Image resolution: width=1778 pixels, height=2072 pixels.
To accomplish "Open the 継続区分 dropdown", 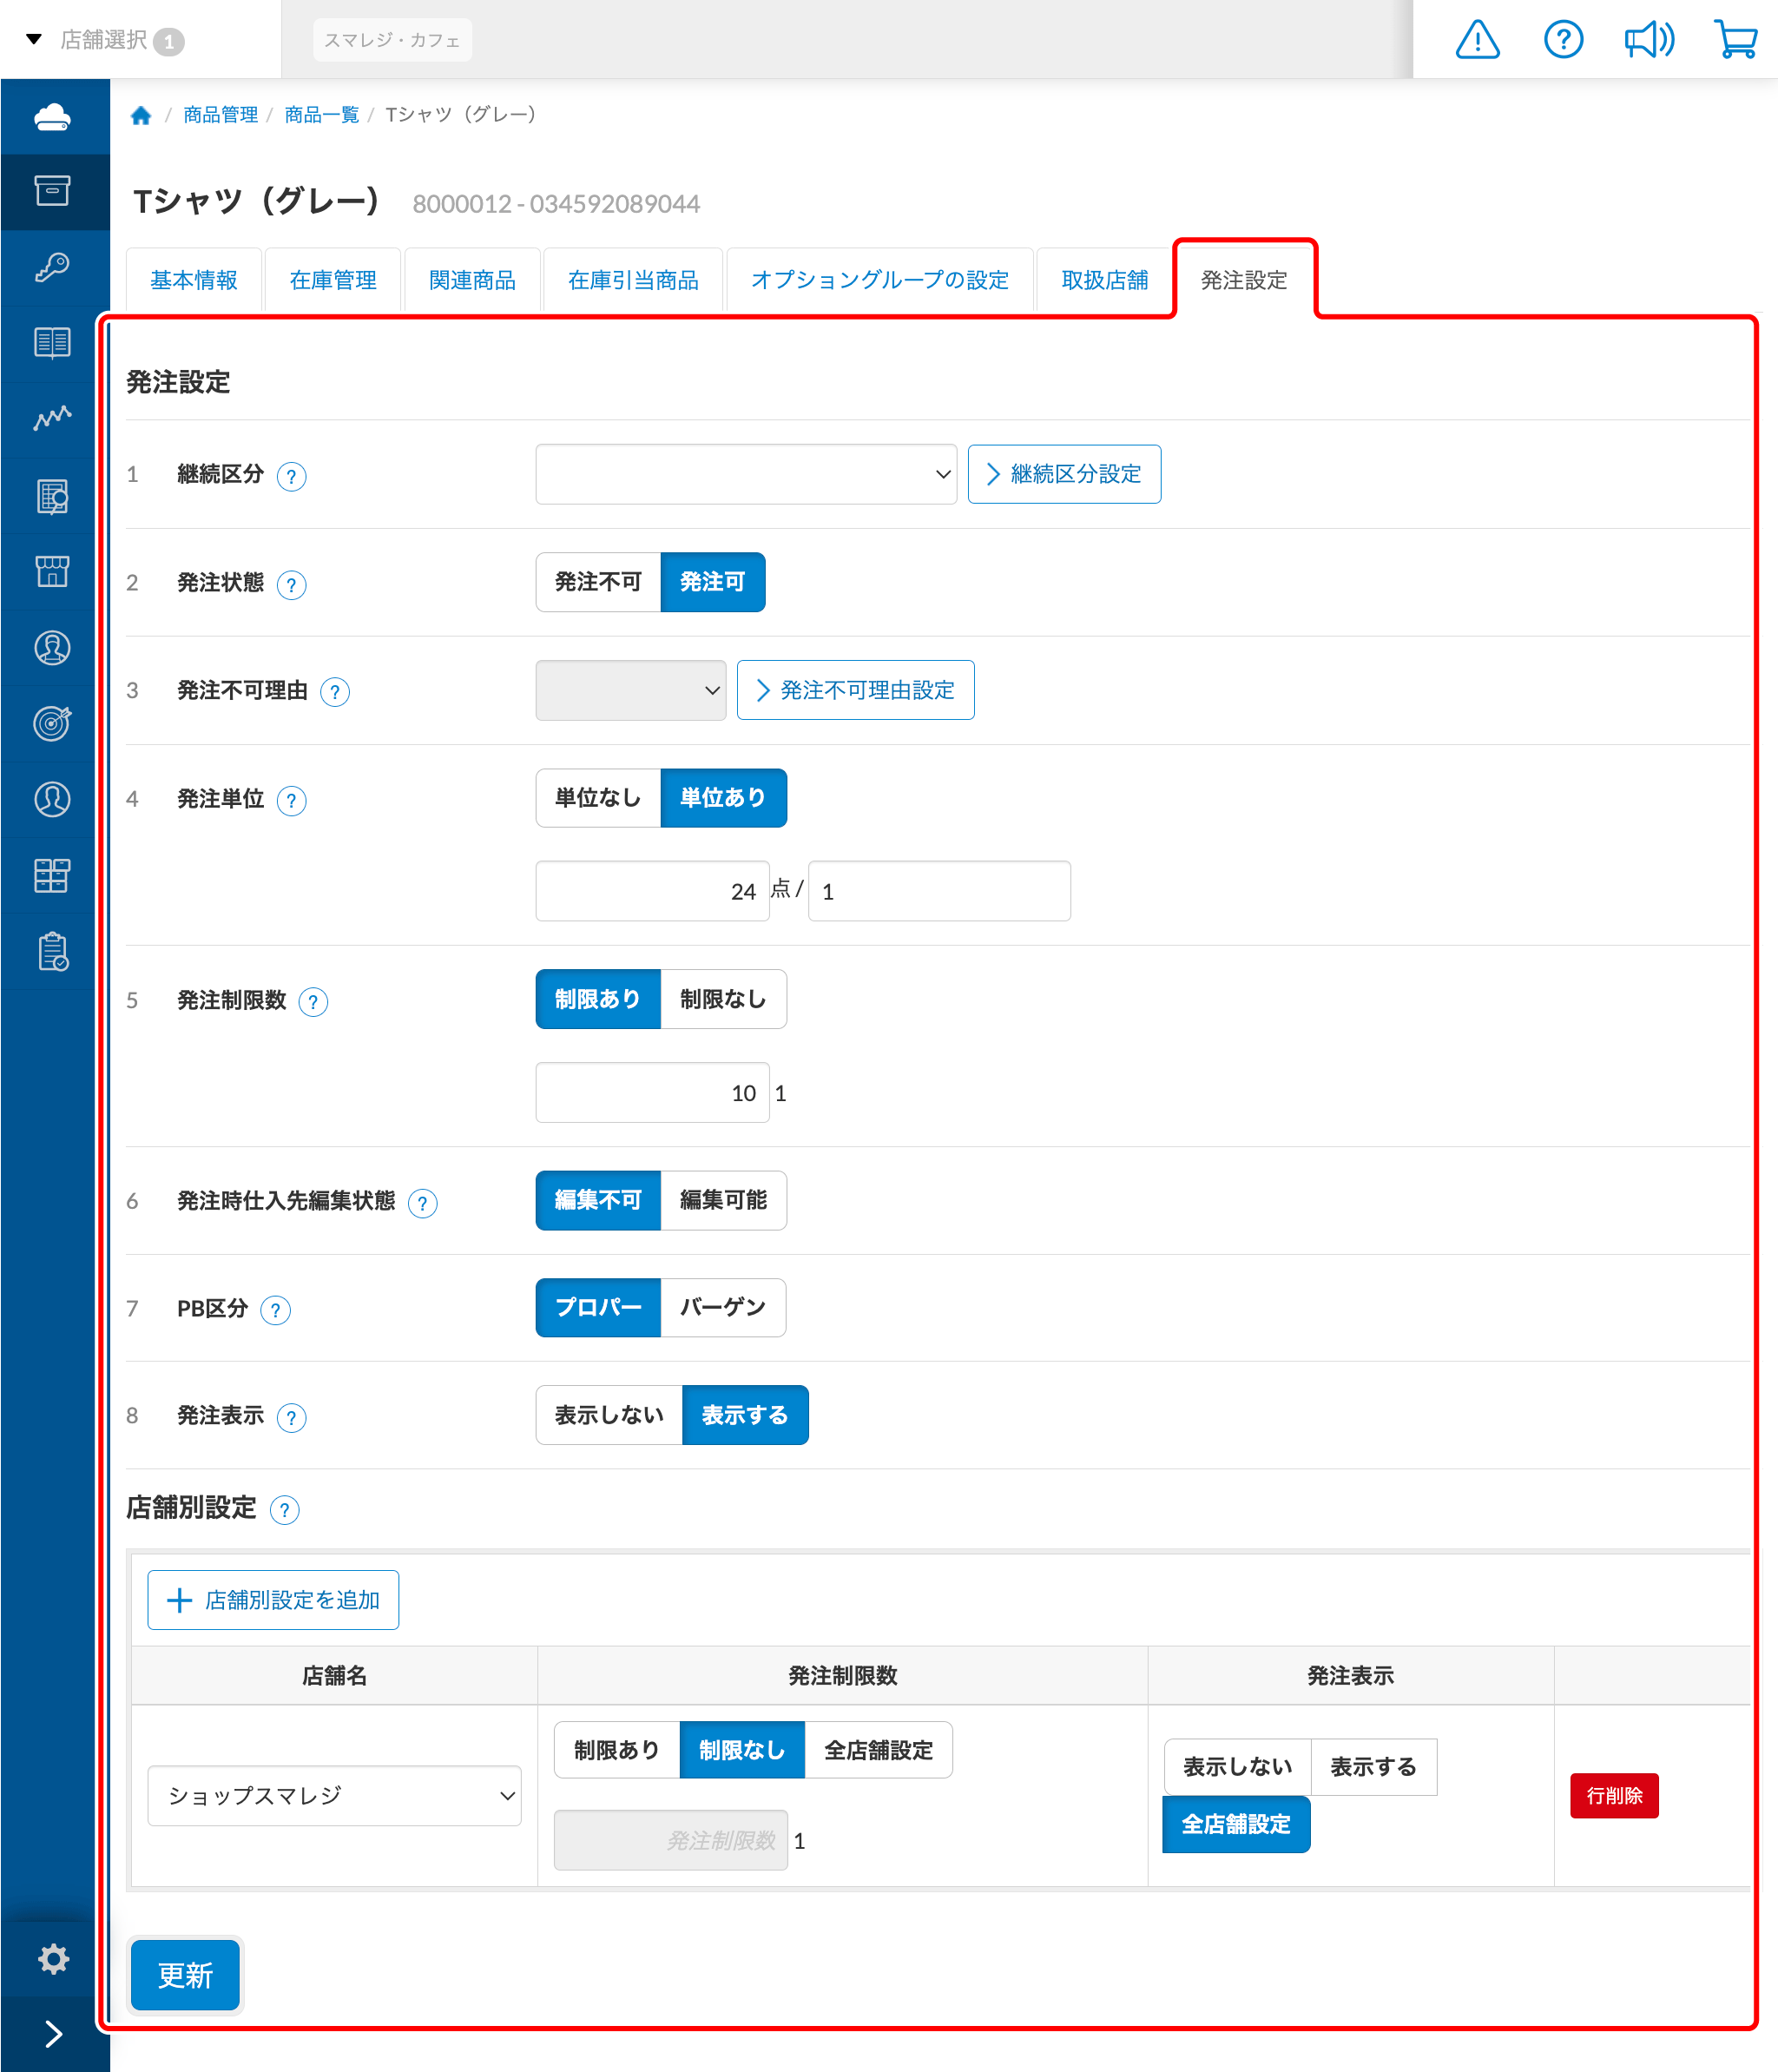I will (746, 474).
